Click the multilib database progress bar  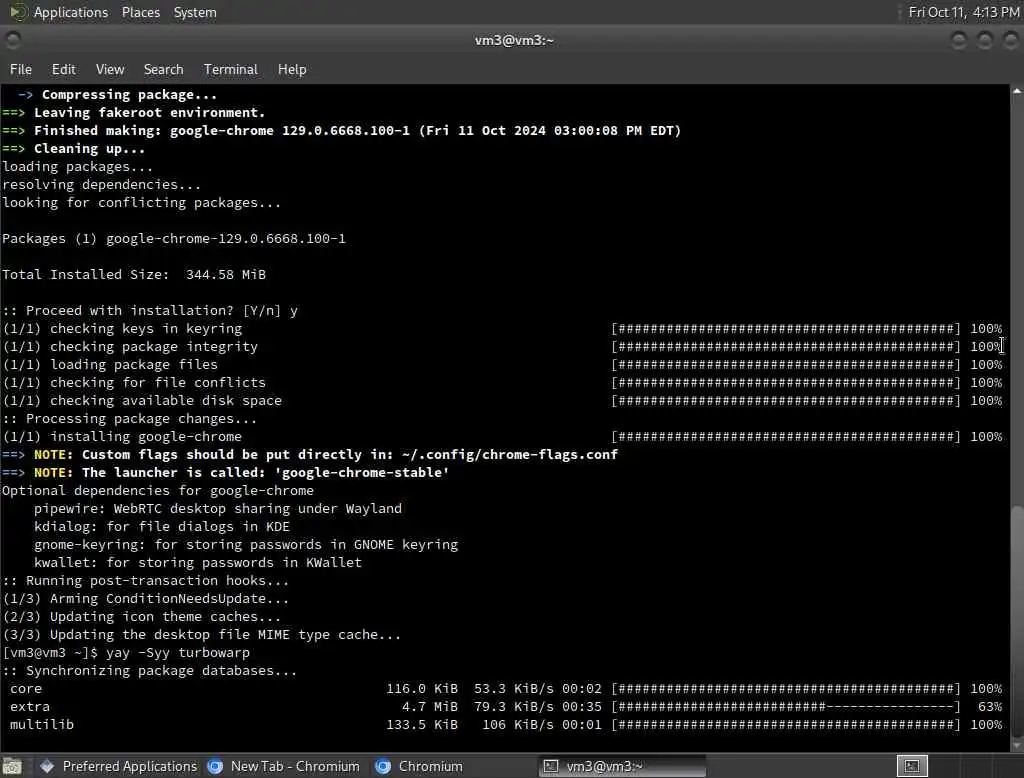(x=786, y=724)
